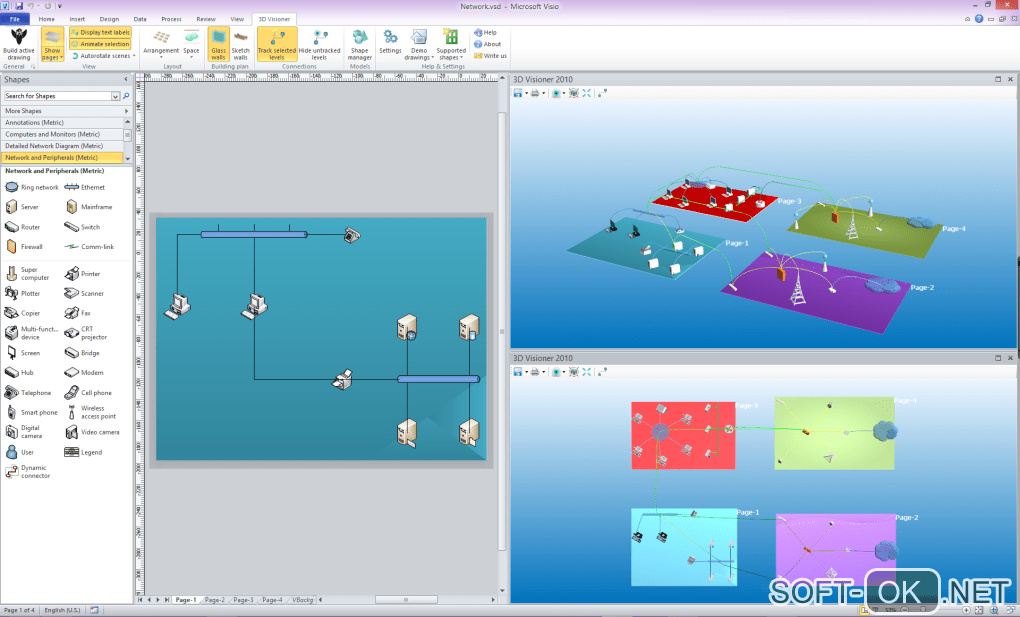This screenshot has width=1020, height=617.
Task: Click English (U.S.) language in status bar
Action: click(x=62, y=610)
